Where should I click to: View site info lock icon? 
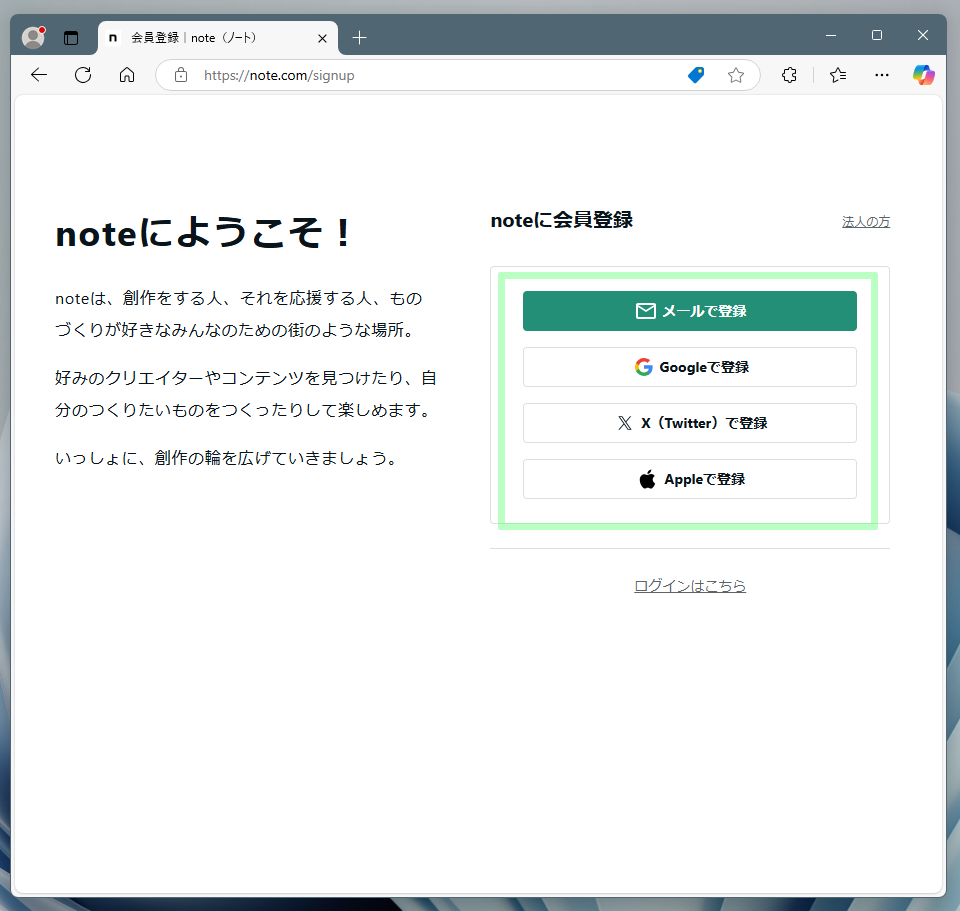(181, 75)
